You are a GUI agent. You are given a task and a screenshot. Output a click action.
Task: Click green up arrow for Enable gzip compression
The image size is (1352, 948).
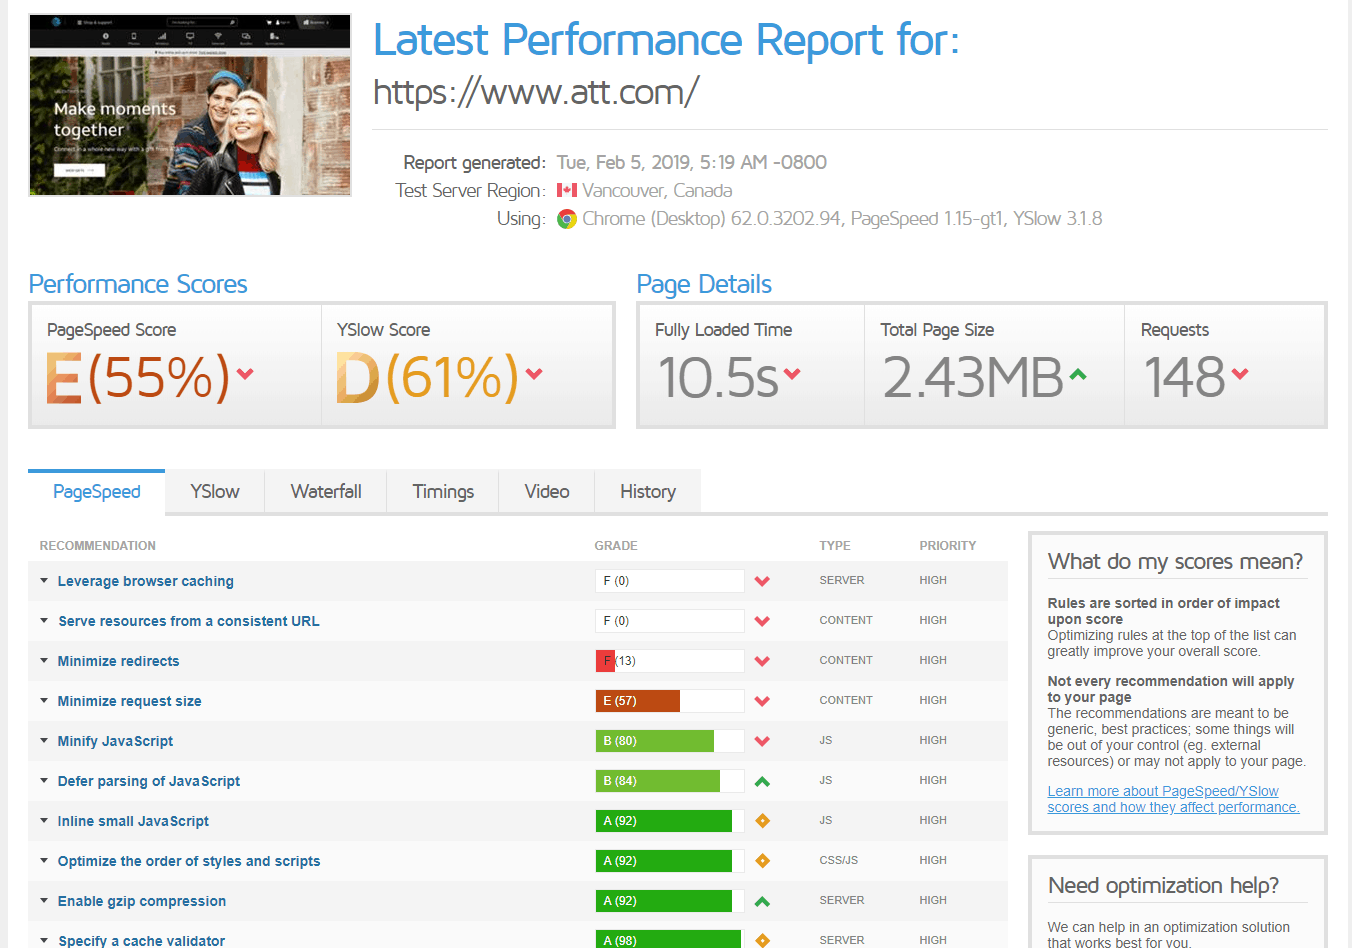[762, 901]
